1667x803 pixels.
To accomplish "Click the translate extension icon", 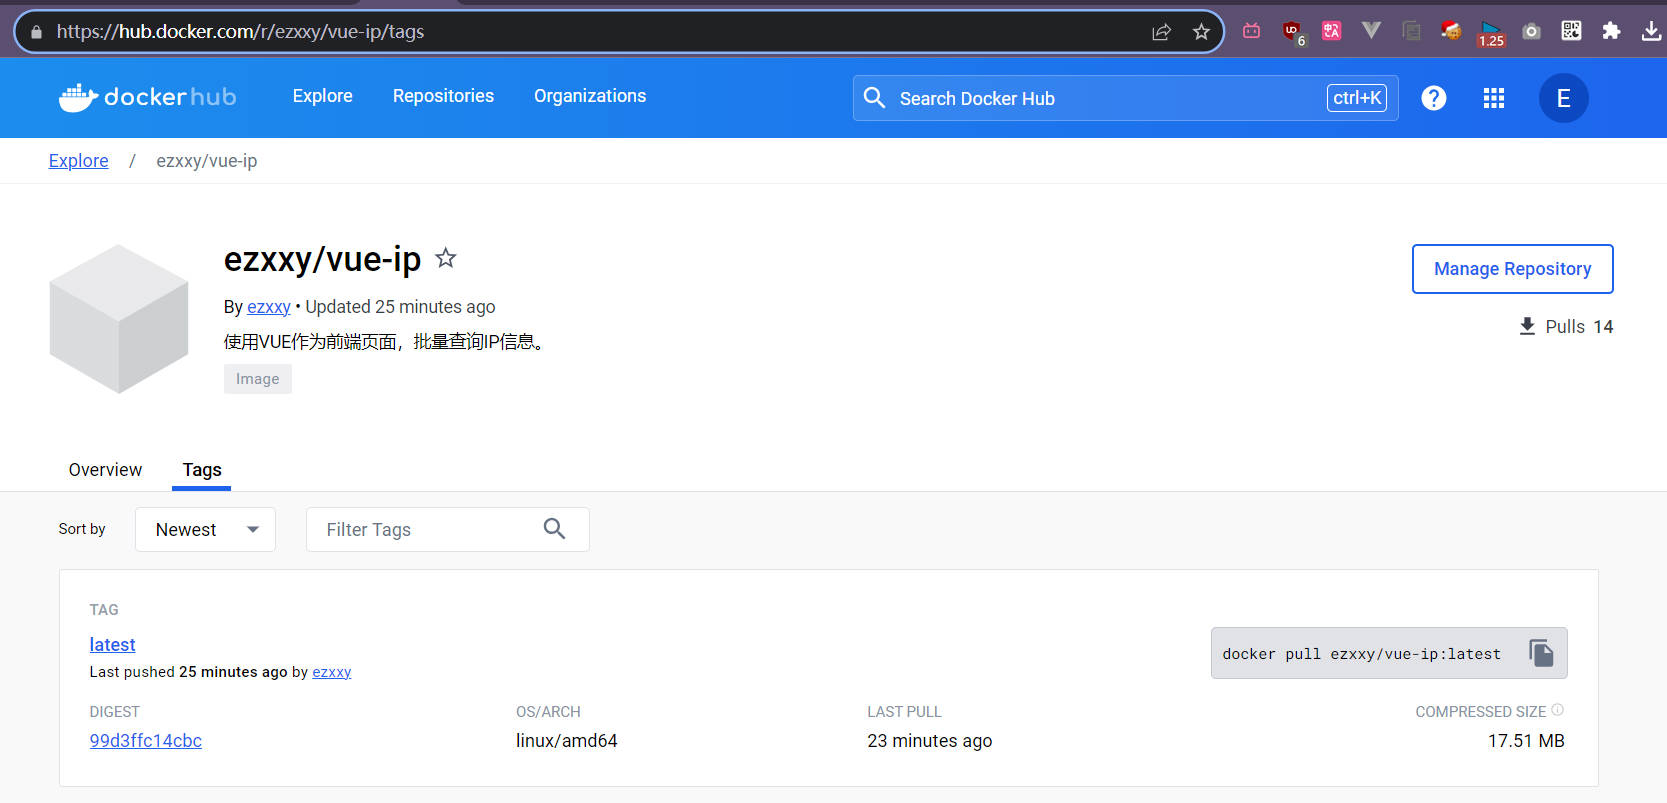I will coord(1331,31).
